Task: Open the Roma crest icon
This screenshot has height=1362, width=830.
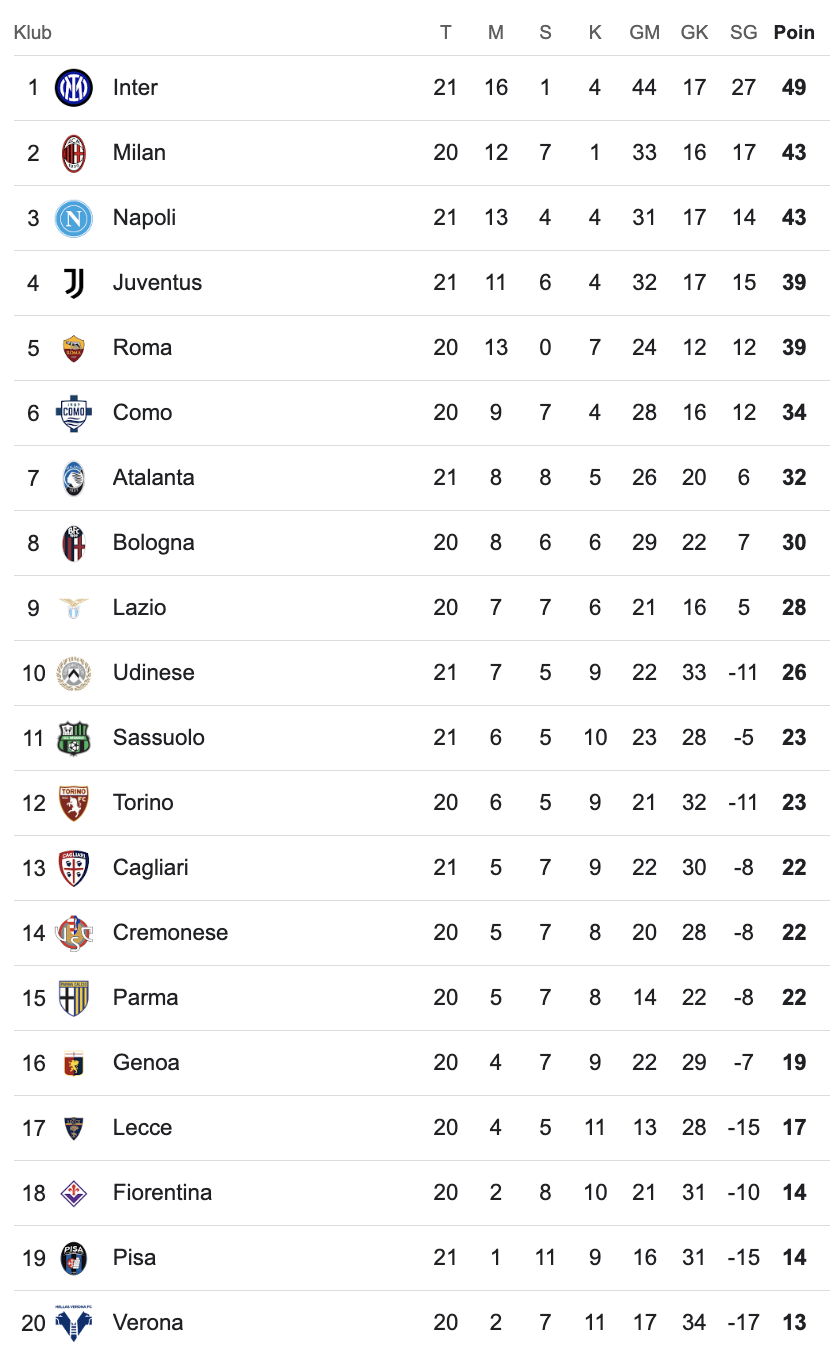Action: tap(74, 348)
